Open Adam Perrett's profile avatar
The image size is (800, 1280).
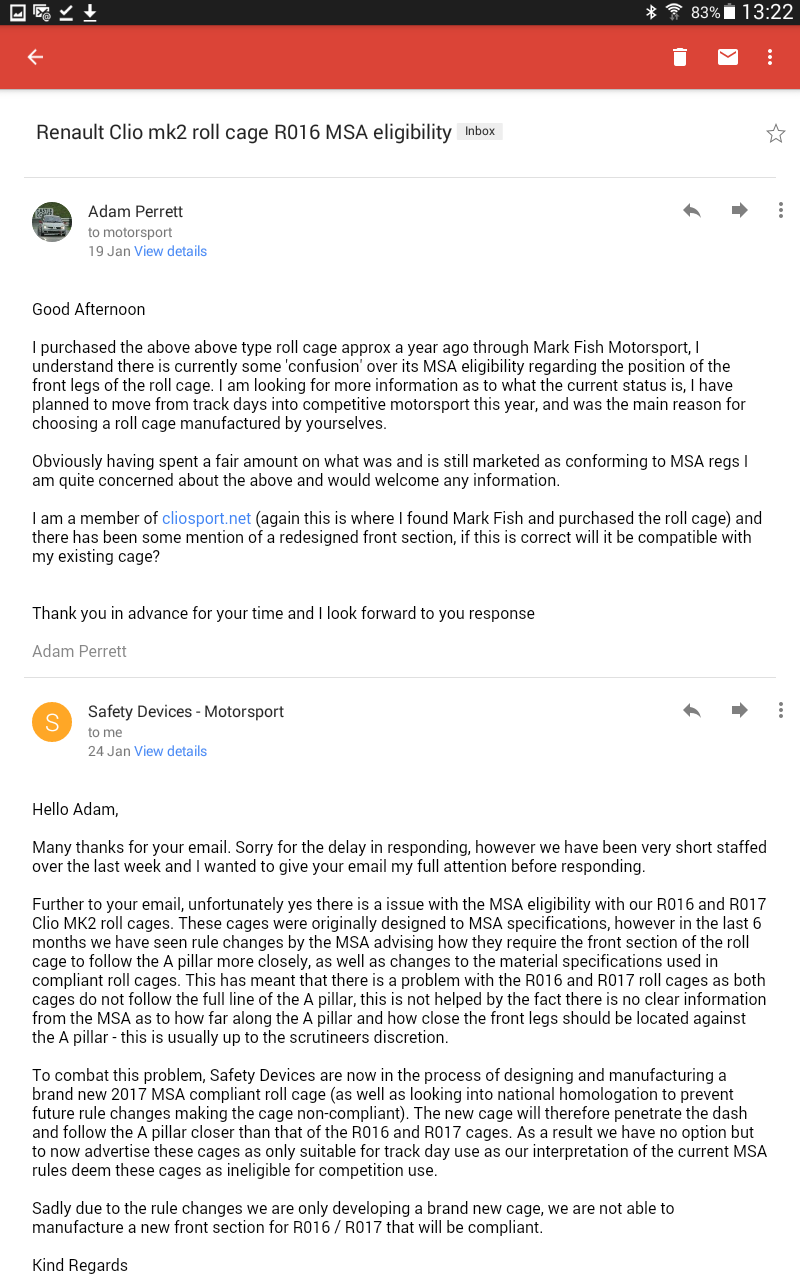tap(51, 222)
